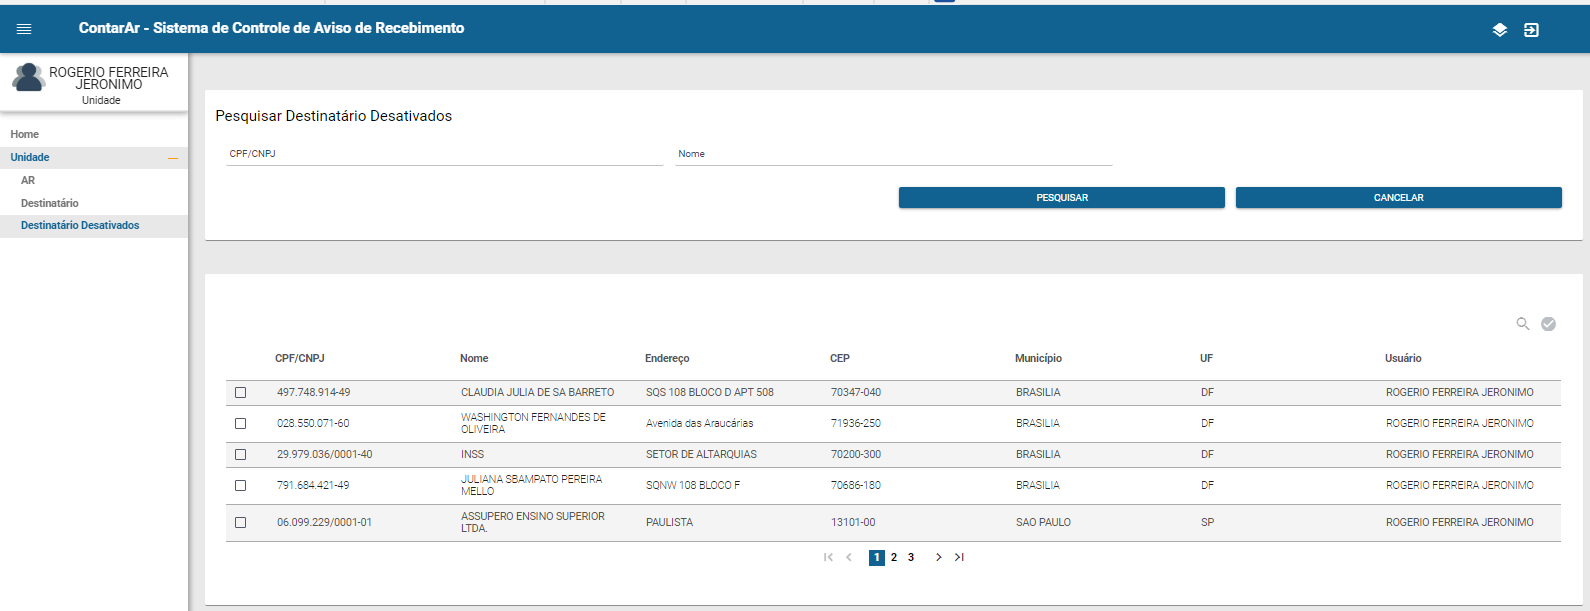Screen dimensions: 1590x611
Task: Click ROGERIO FERREIRA JERONIMO user name in sidebar
Action: pyautogui.click(x=109, y=78)
